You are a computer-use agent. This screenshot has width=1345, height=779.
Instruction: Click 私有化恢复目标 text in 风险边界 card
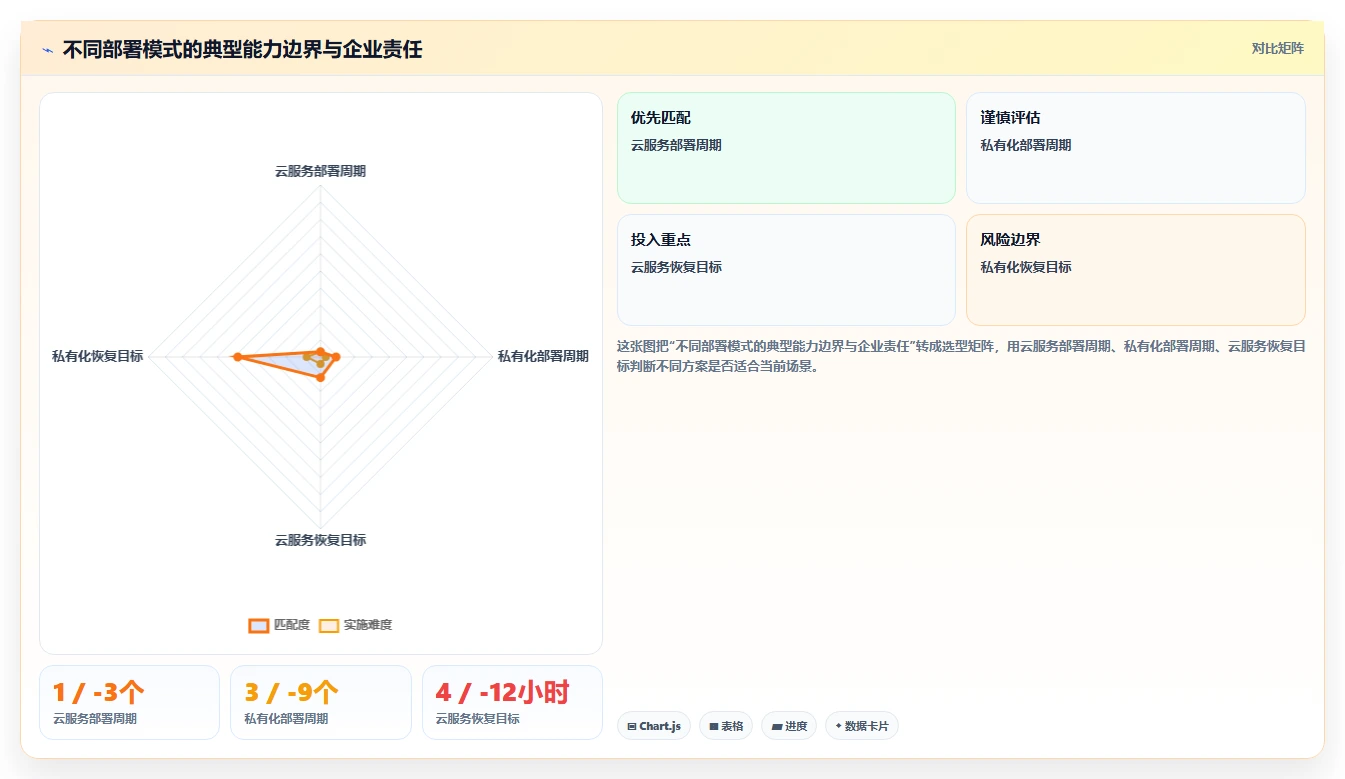pos(1025,267)
